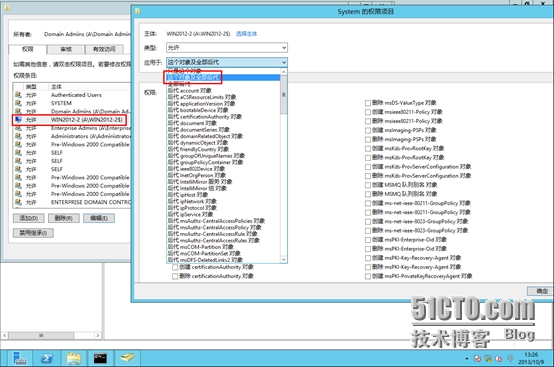This screenshot has height=367, width=554.
Task: Click the user icon on the SYSTEM row
Action: [x=18, y=103]
